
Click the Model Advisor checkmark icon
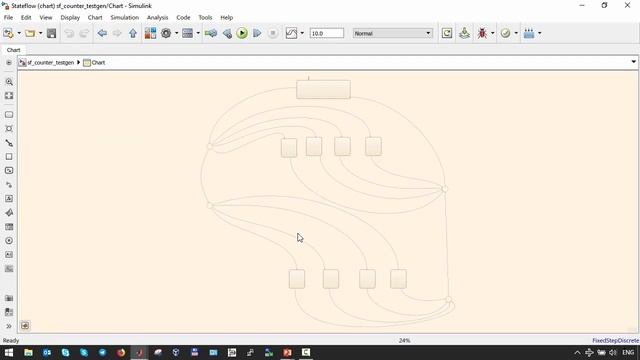point(505,33)
